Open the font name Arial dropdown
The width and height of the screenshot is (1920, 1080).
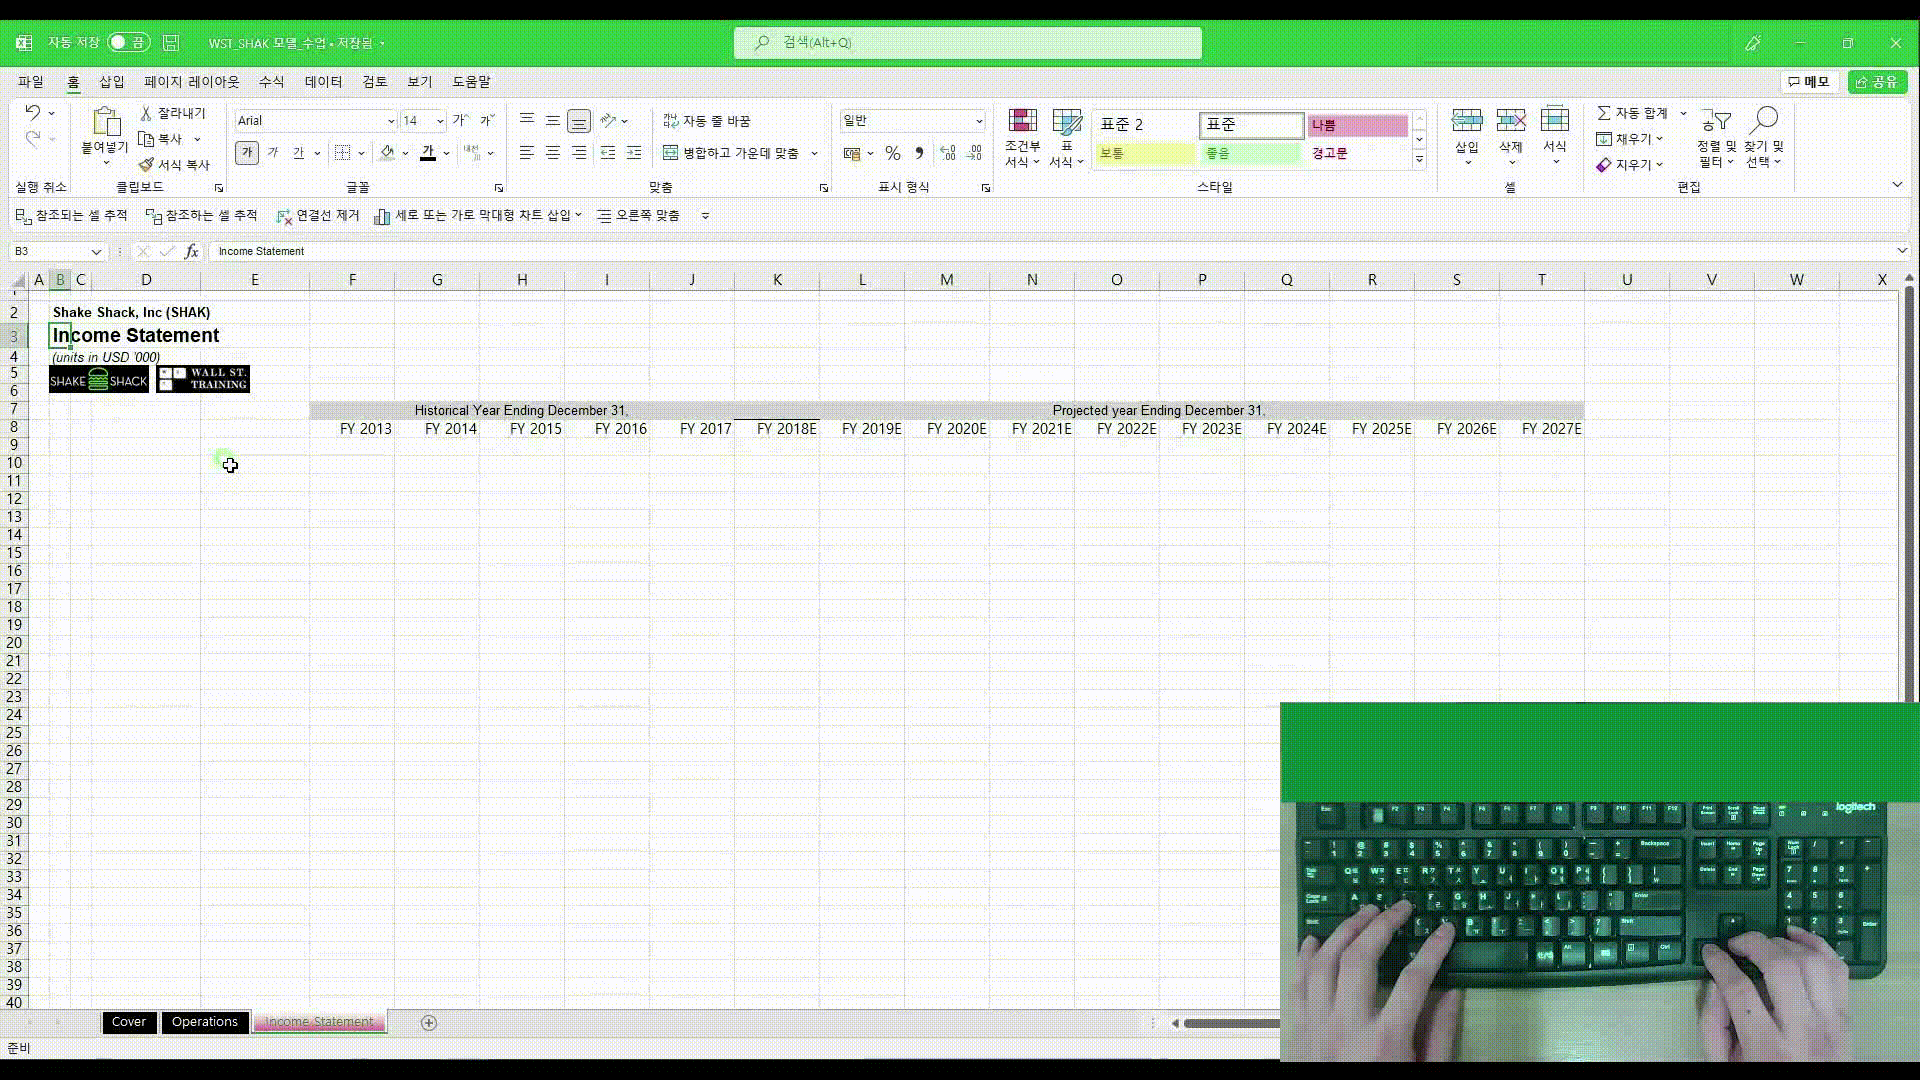pos(391,121)
